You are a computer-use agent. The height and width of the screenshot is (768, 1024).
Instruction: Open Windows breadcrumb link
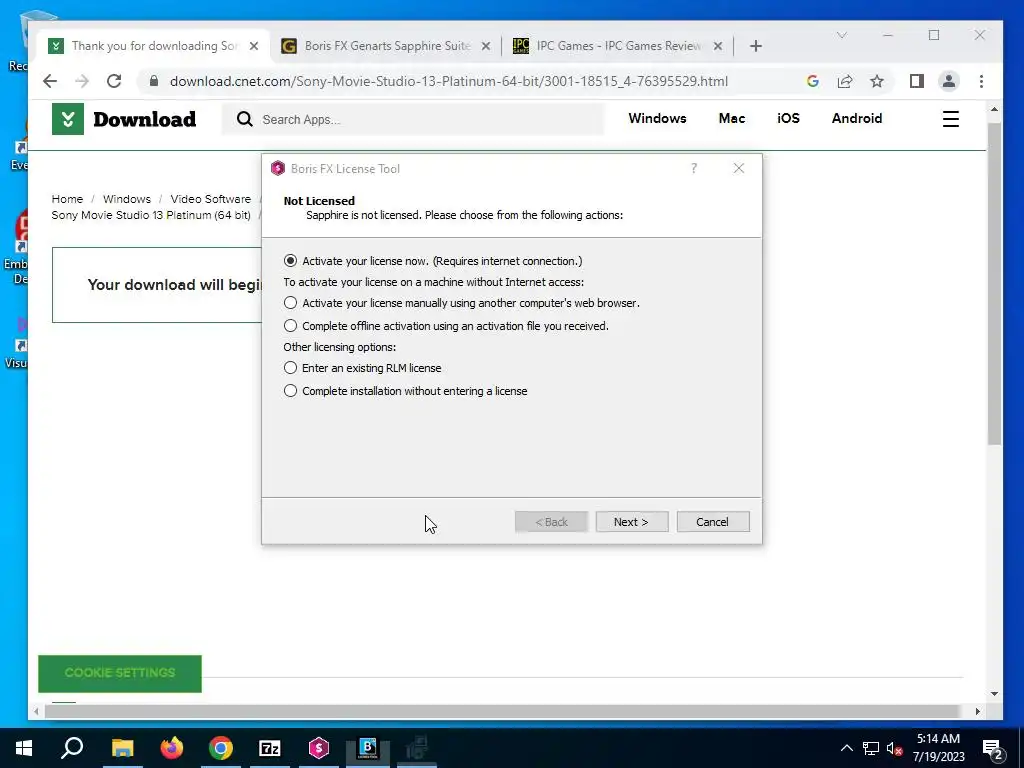[x=127, y=199]
